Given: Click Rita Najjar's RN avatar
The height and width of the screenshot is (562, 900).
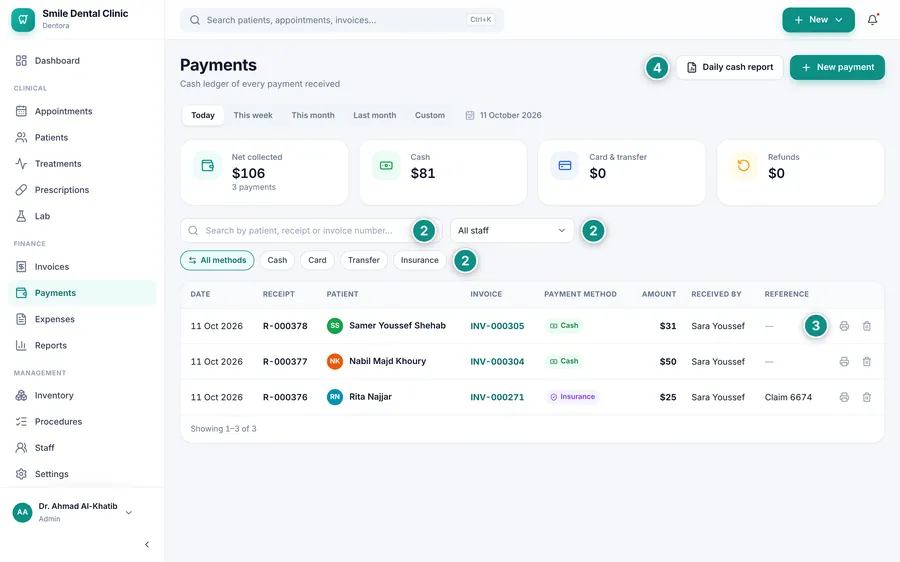Looking at the screenshot, I should (x=335, y=397).
